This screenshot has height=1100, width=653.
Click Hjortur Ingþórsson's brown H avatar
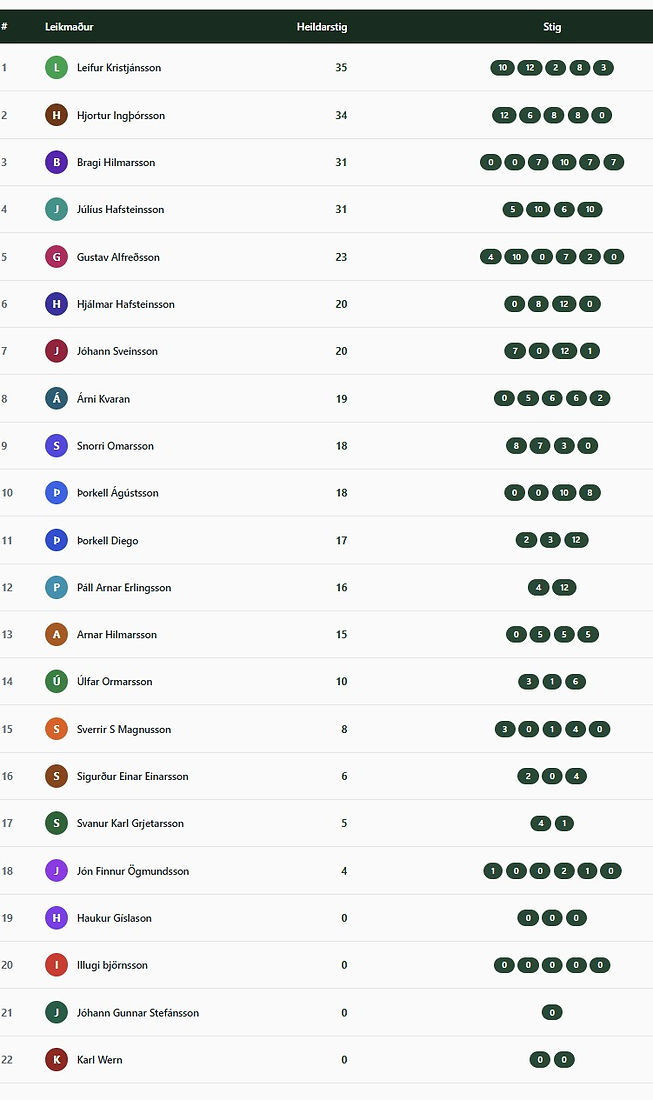57,115
